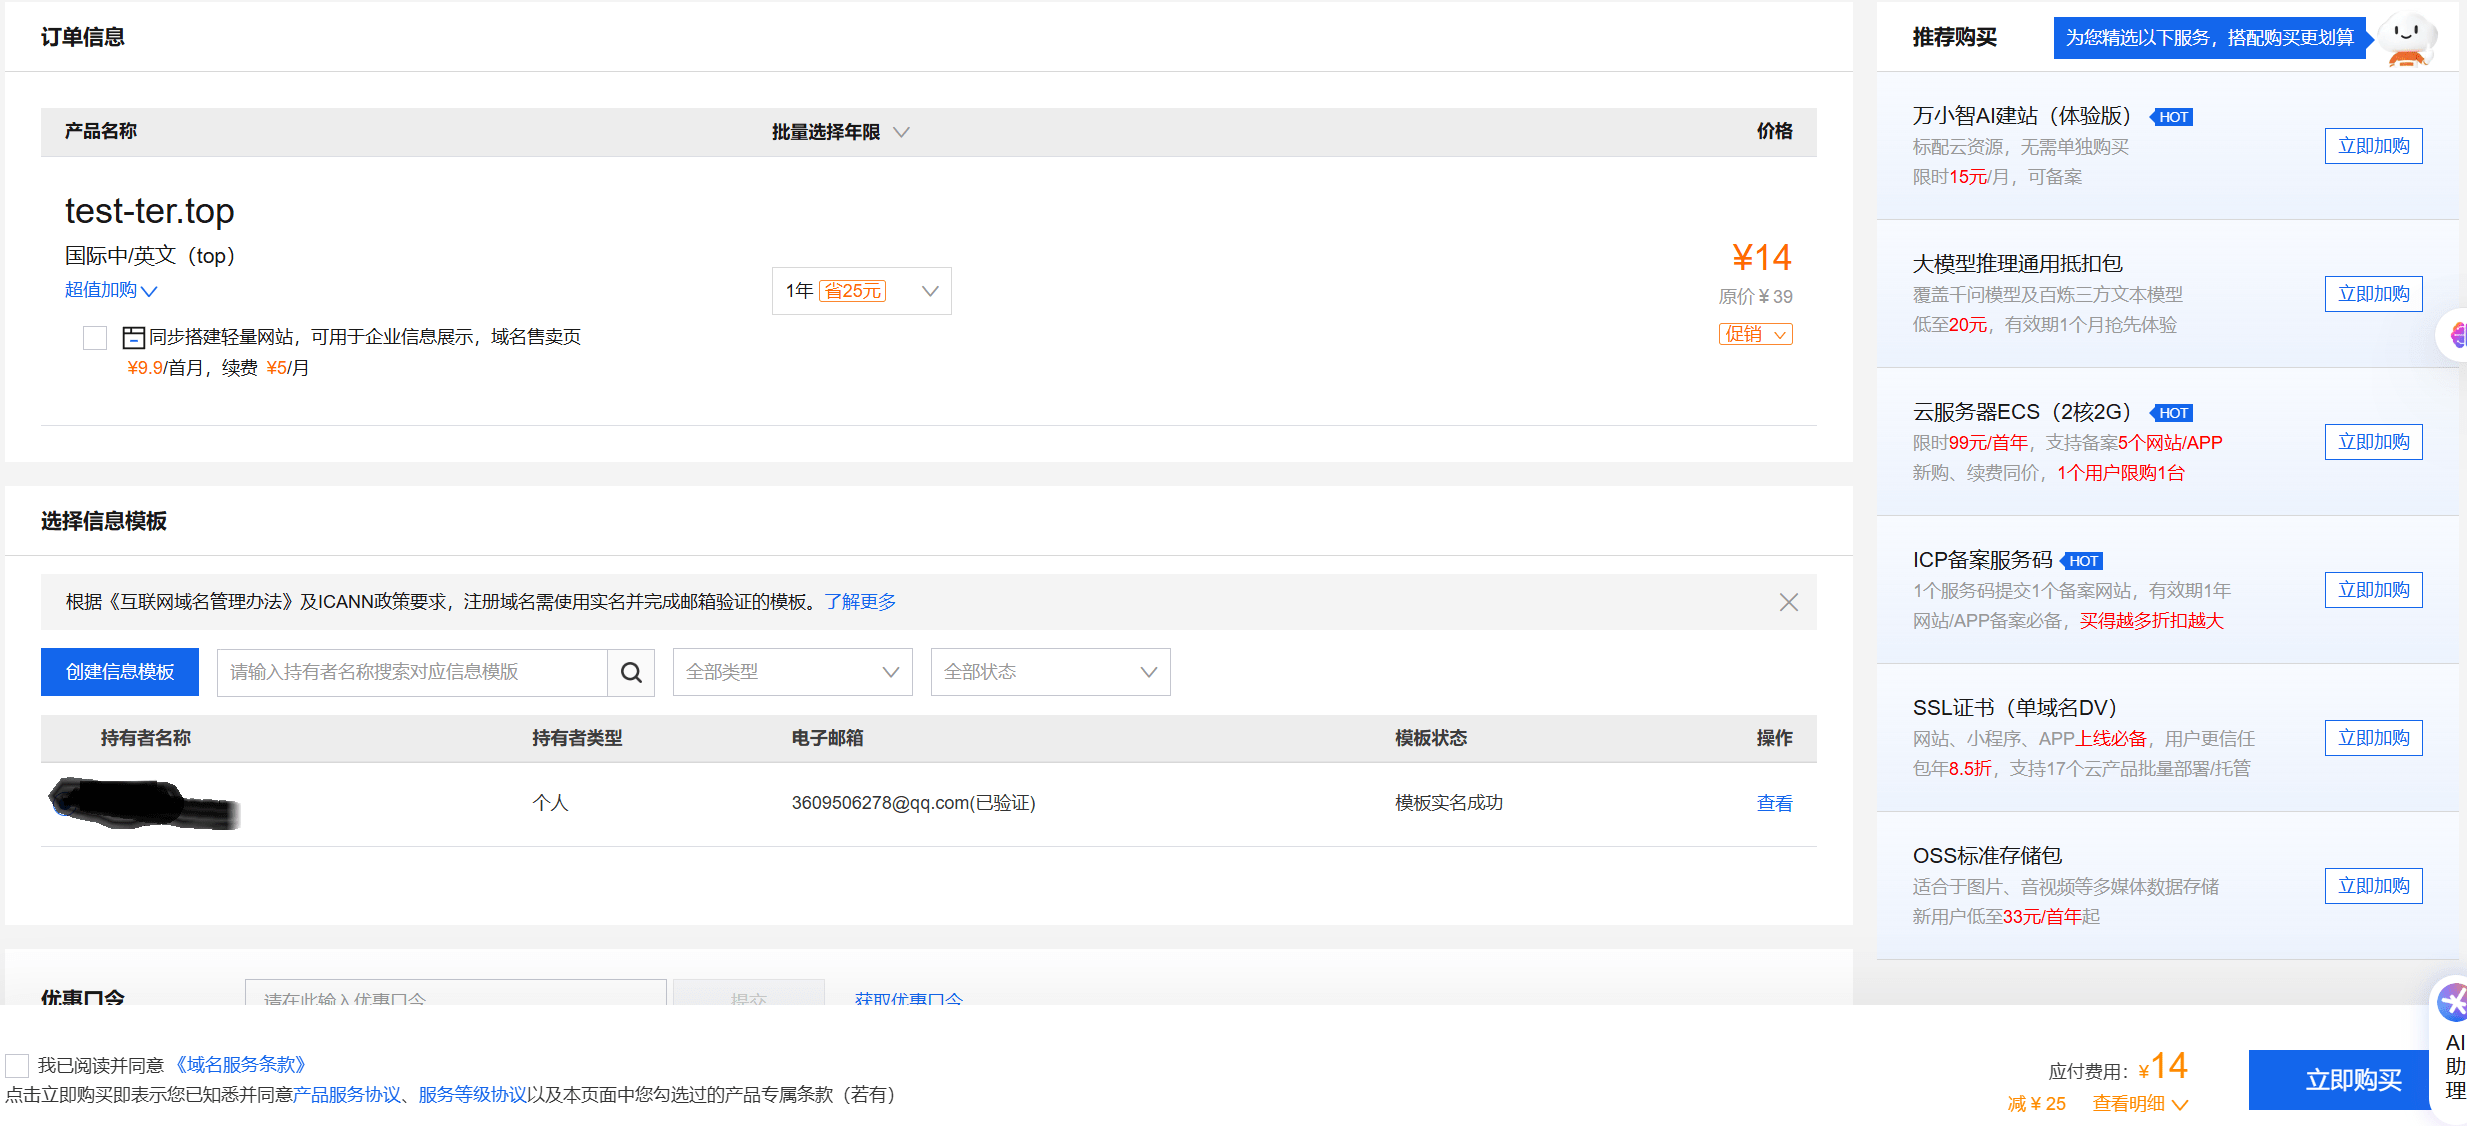Expand the 1-year duration dropdown
2467x1126 pixels.
(x=861, y=291)
